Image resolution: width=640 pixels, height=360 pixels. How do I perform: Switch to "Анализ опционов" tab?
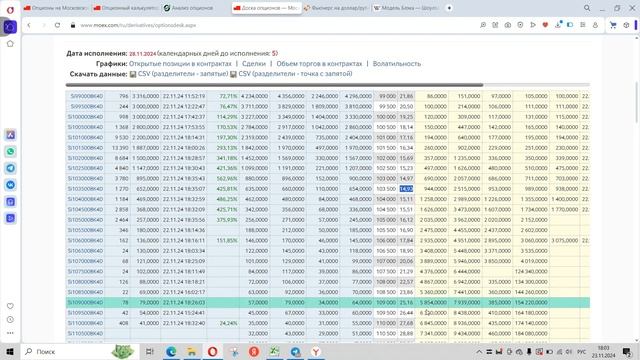click(x=196, y=8)
